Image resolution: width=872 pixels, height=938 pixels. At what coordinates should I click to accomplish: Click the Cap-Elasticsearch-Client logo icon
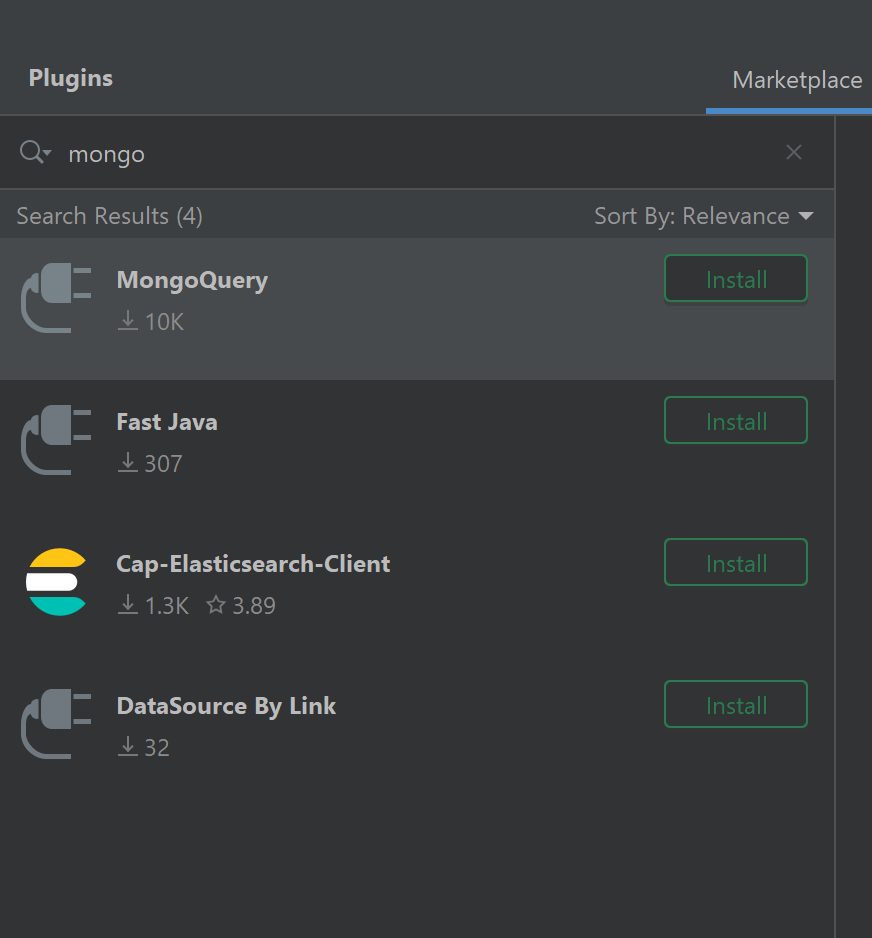(x=56, y=581)
